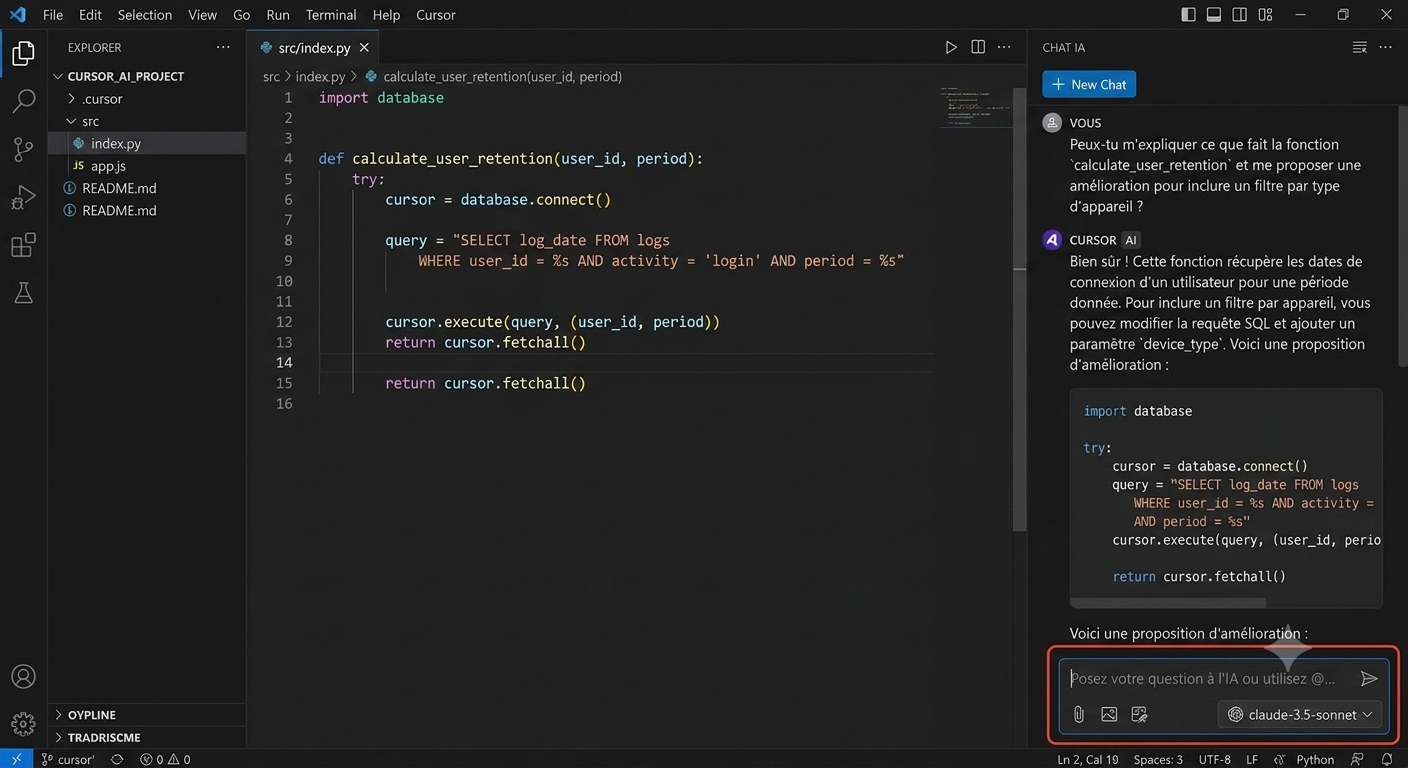
Task: Open the Chat IA panel more actions
Action: (x=1385, y=47)
